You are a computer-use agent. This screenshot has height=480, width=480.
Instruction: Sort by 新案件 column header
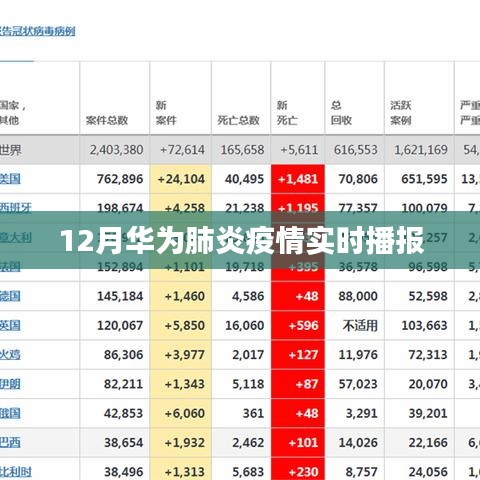pos(166,113)
